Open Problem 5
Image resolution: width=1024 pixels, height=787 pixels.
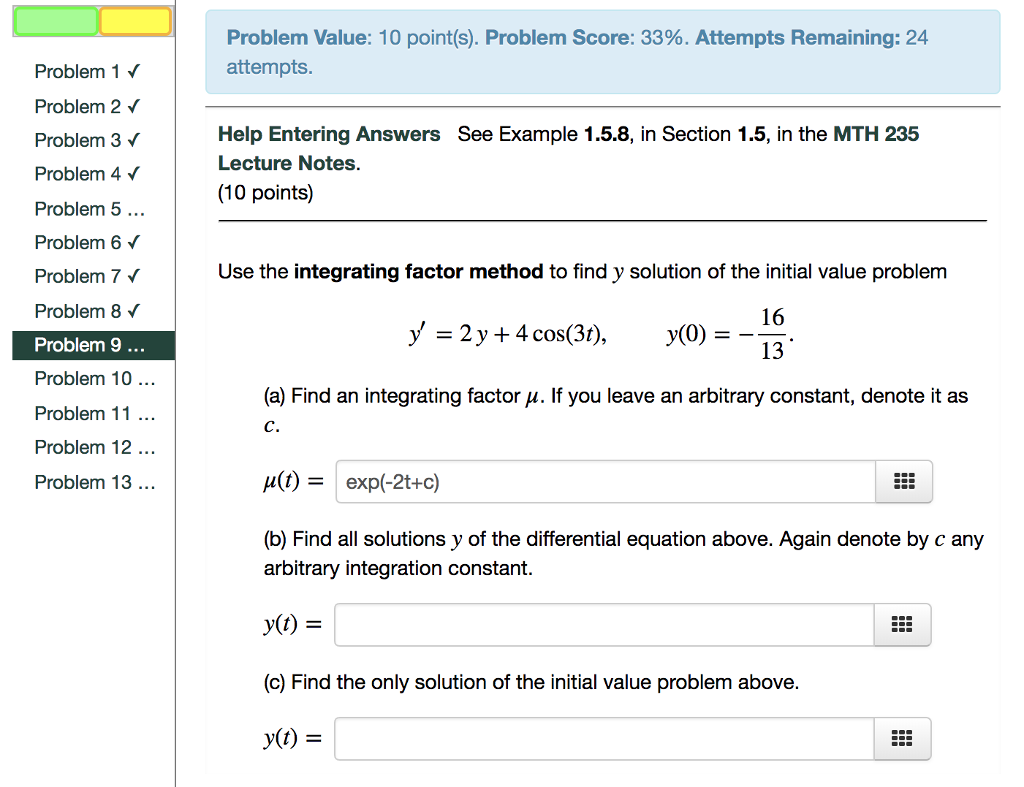click(80, 208)
